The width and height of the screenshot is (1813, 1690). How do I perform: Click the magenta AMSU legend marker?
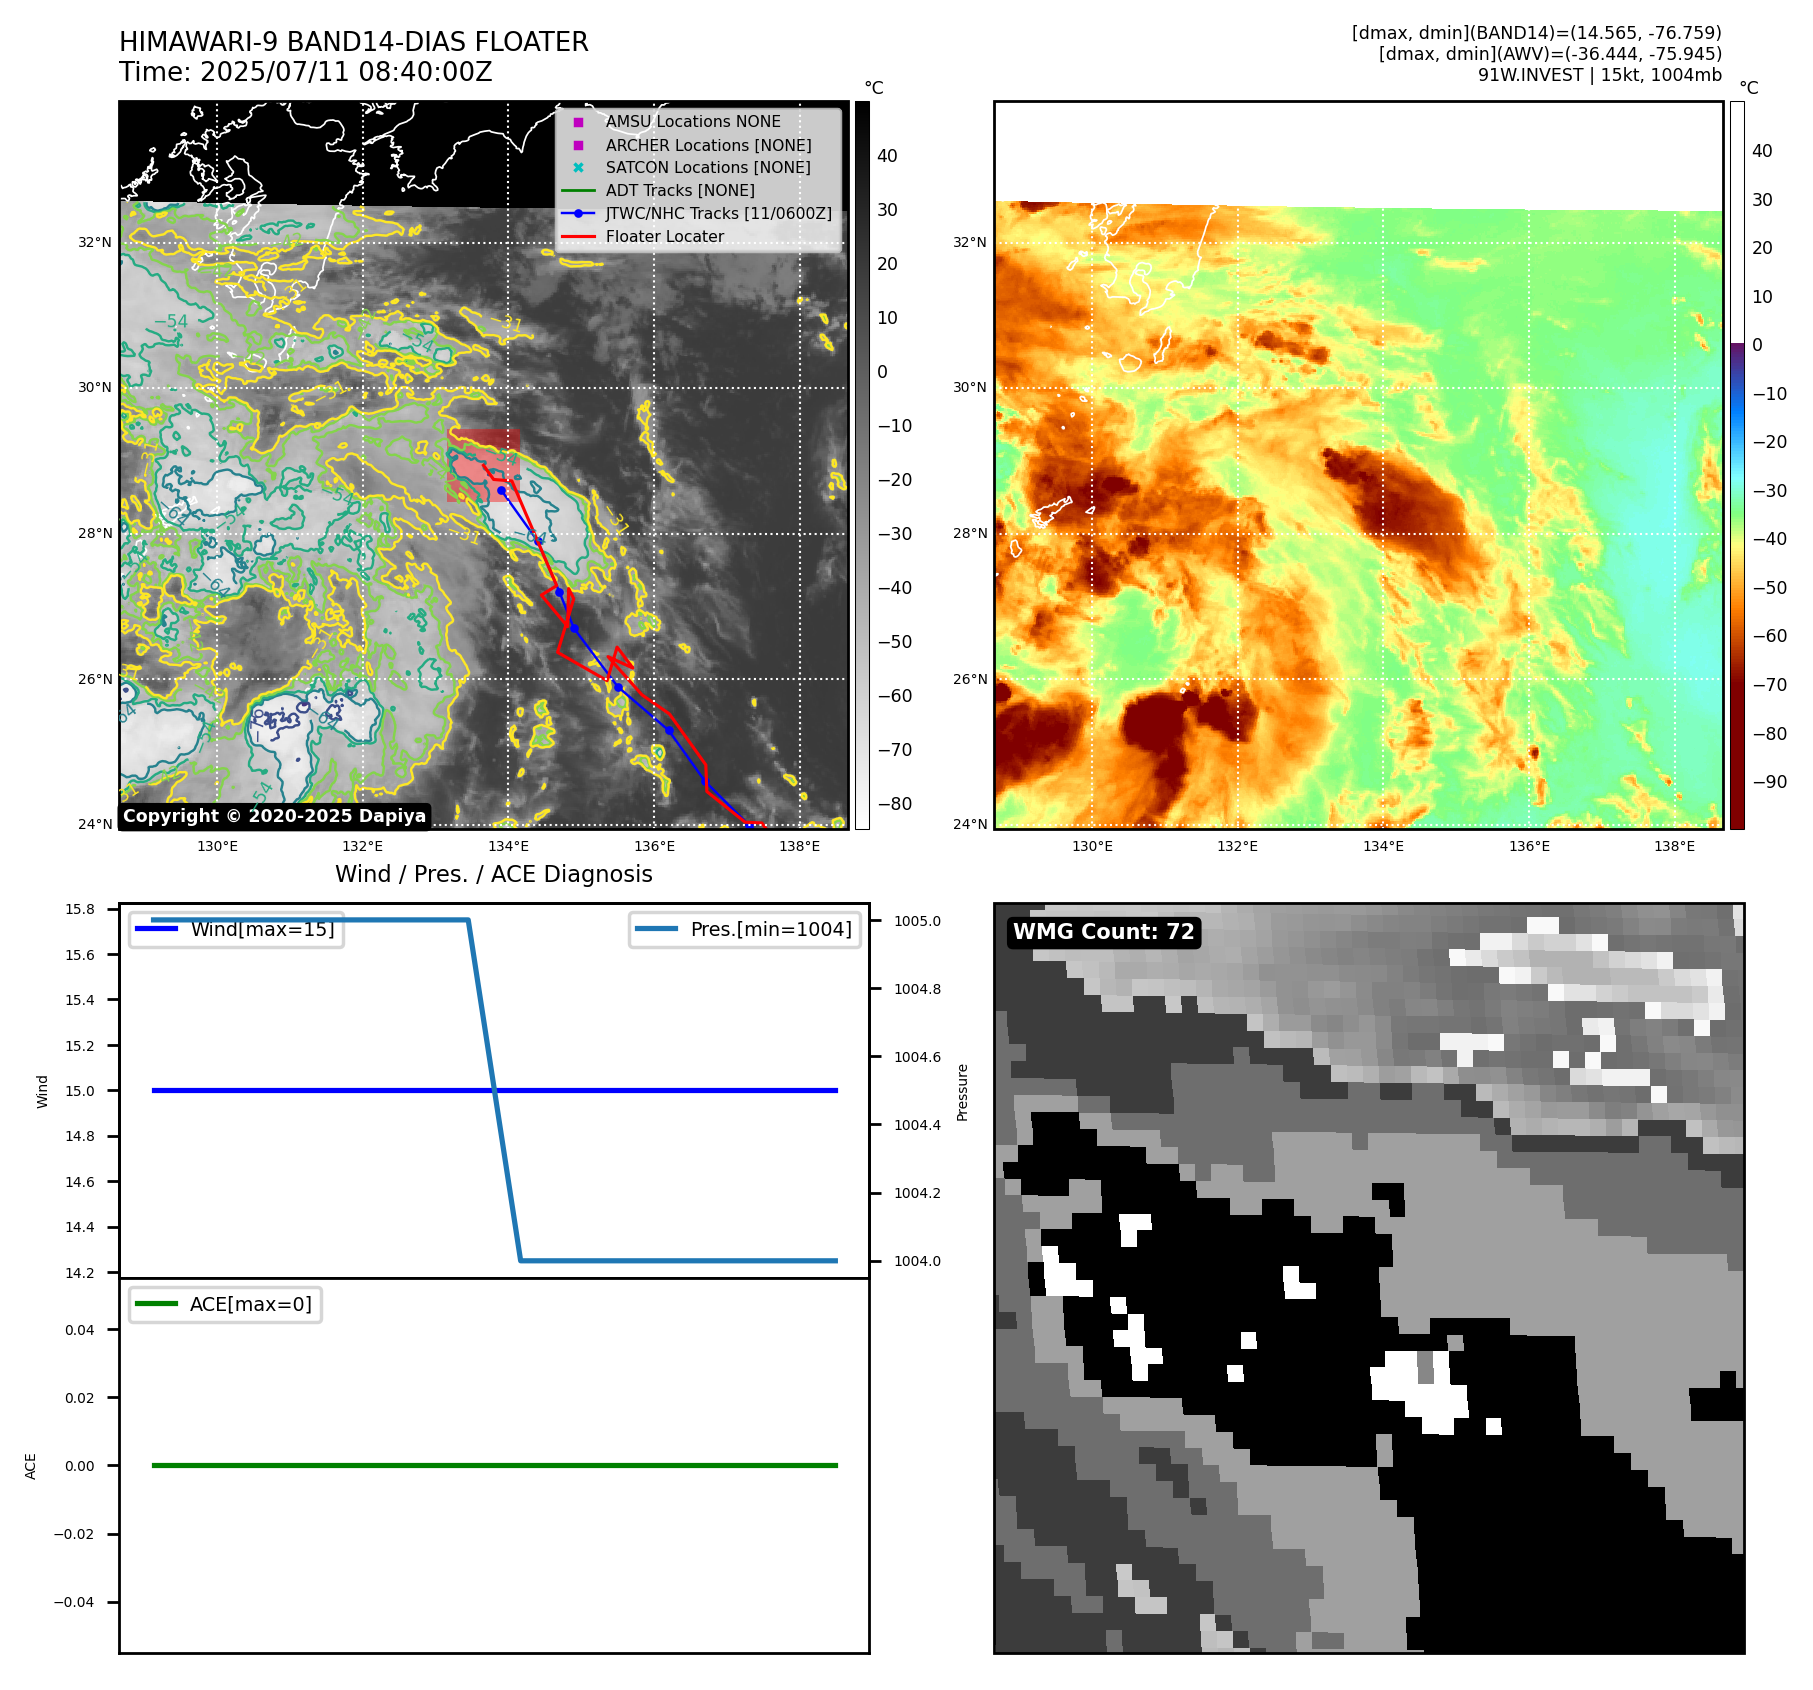578,122
